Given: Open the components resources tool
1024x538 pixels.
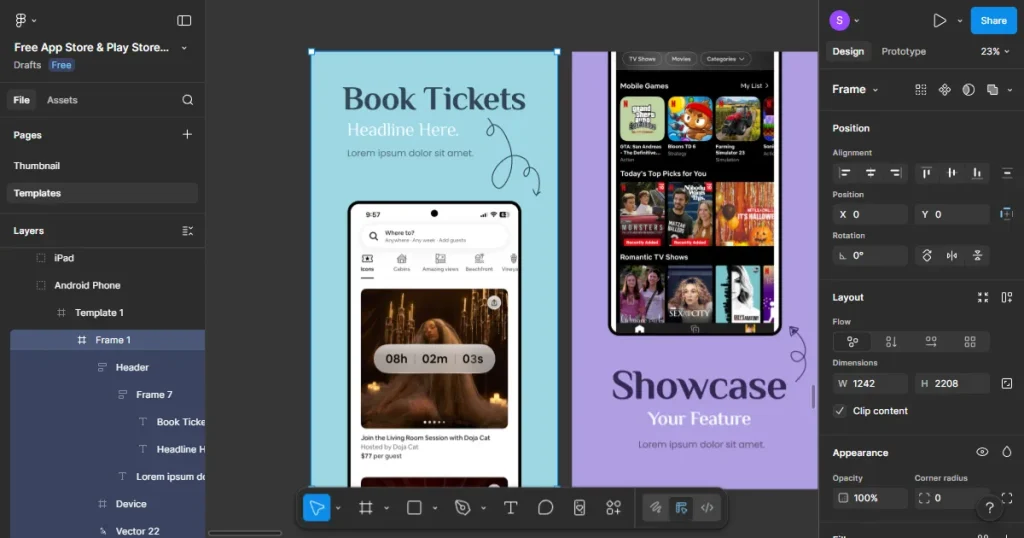Looking at the screenshot, I should (x=613, y=508).
